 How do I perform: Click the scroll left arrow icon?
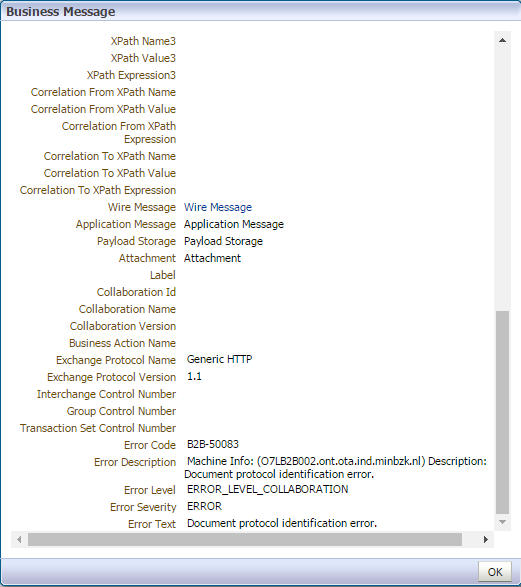[x=19, y=539]
